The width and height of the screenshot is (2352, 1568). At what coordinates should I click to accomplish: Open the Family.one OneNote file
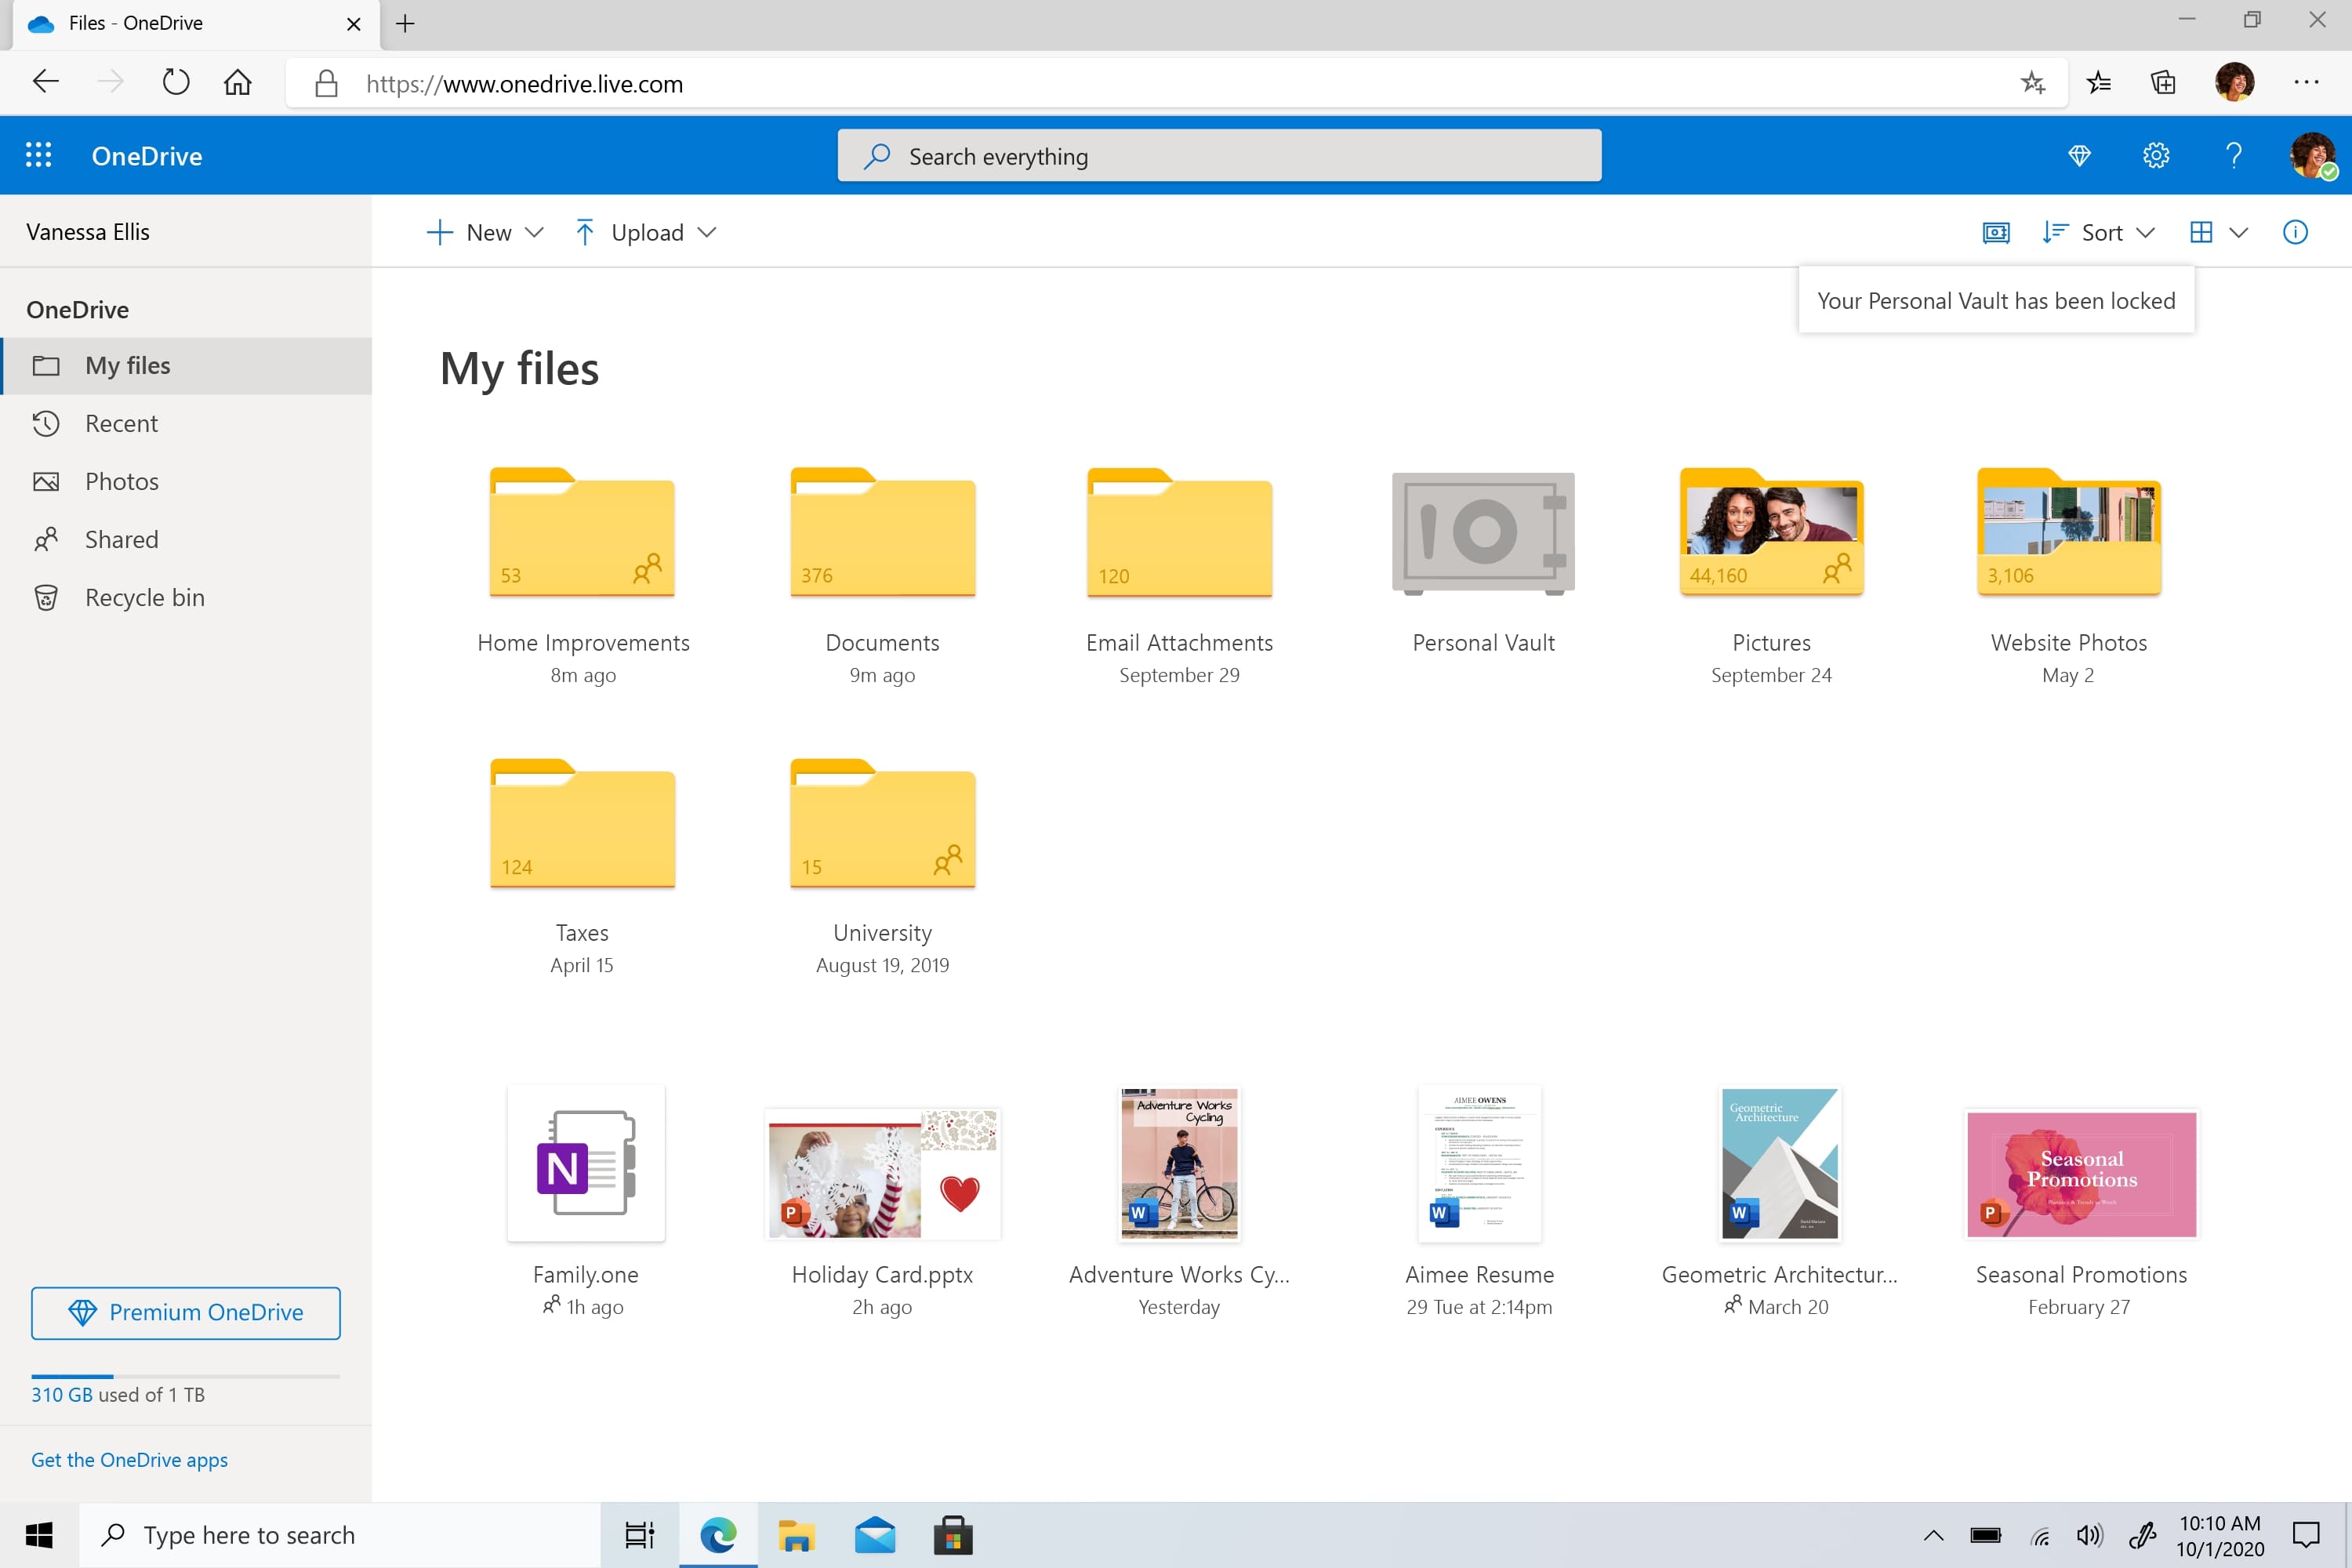point(586,1163)
